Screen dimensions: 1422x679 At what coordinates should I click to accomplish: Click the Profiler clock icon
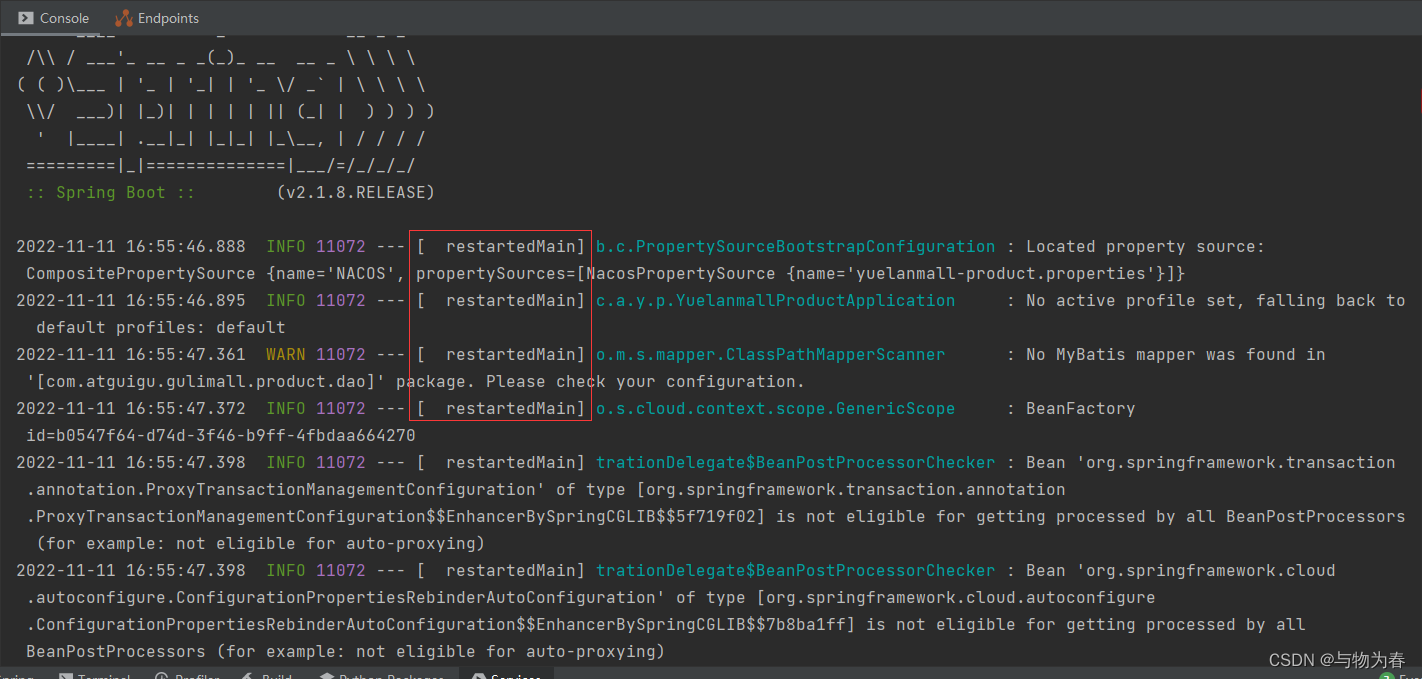point(162,675)
